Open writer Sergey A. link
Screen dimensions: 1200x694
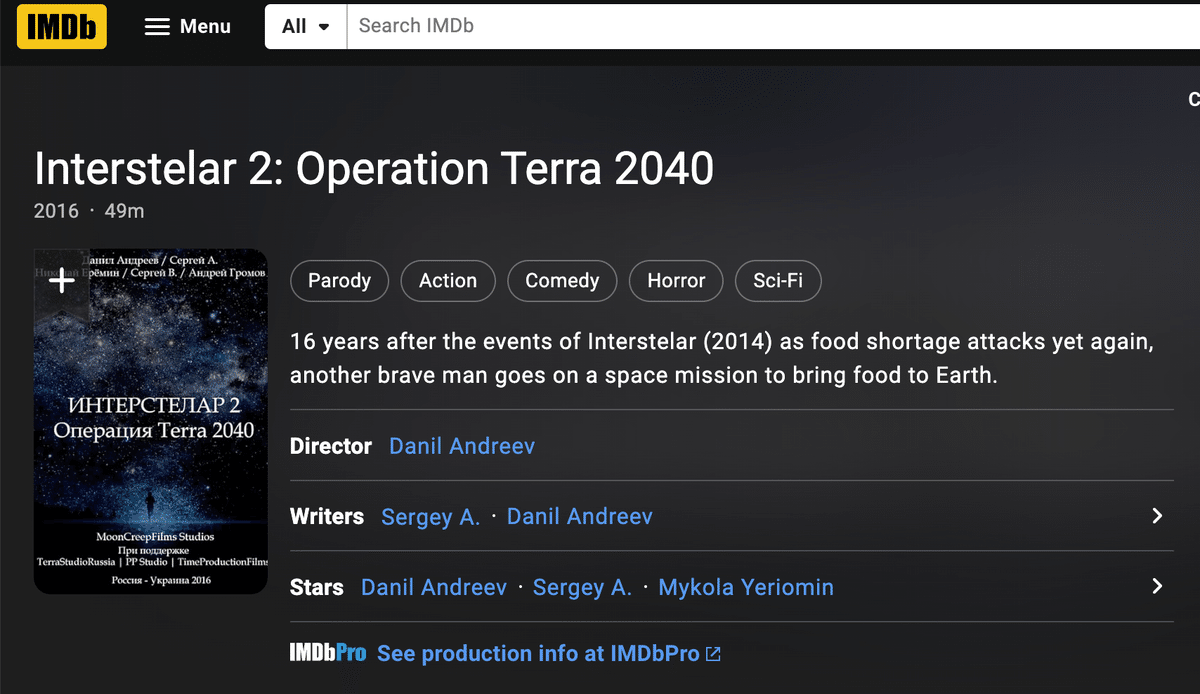[431, 517]
